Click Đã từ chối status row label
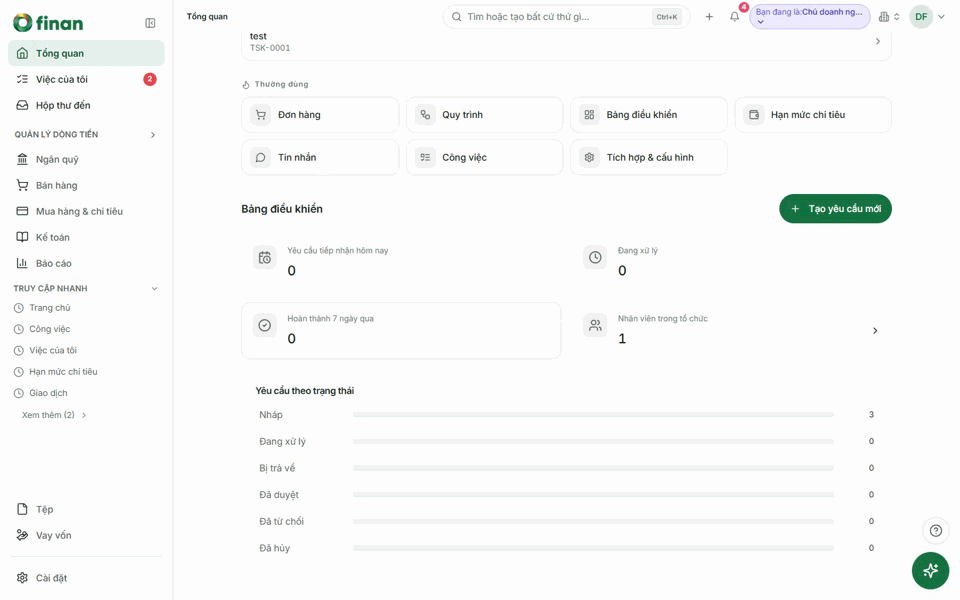The height and width of the screenshot is (600, 960). [x=281, y=522]
